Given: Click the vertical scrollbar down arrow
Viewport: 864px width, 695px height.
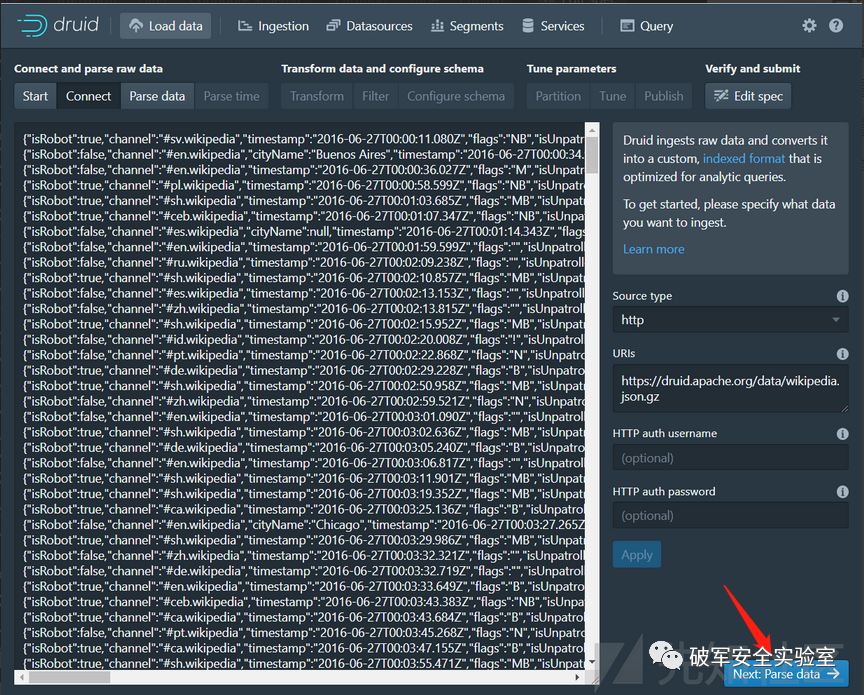Looking at the screenshot, I should pos(592,661).
